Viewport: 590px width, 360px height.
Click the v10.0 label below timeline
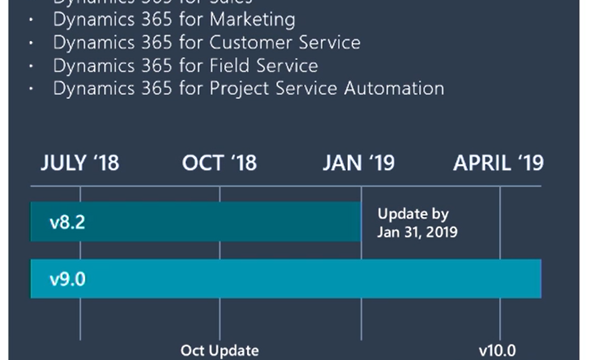pos(497,351)
